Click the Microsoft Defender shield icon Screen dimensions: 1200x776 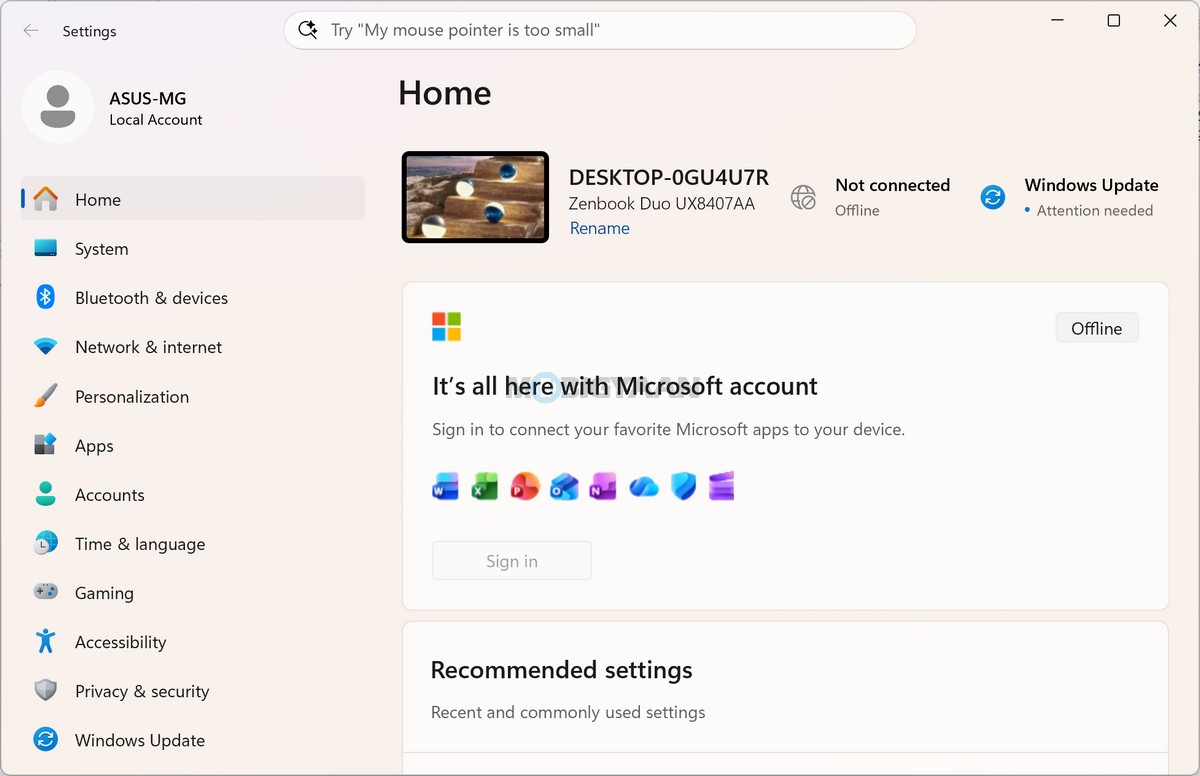point(683,487)
